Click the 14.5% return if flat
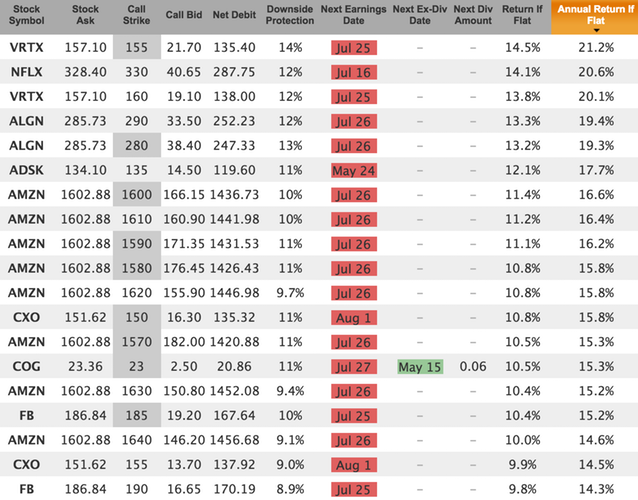This screenshot has width=638, height=500. pos(522,48)
